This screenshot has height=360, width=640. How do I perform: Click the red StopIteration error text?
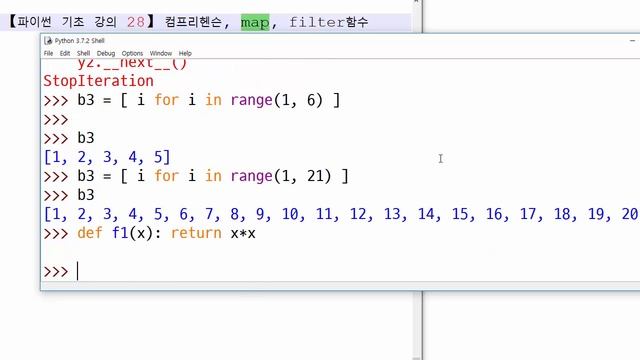coord(98,81)
